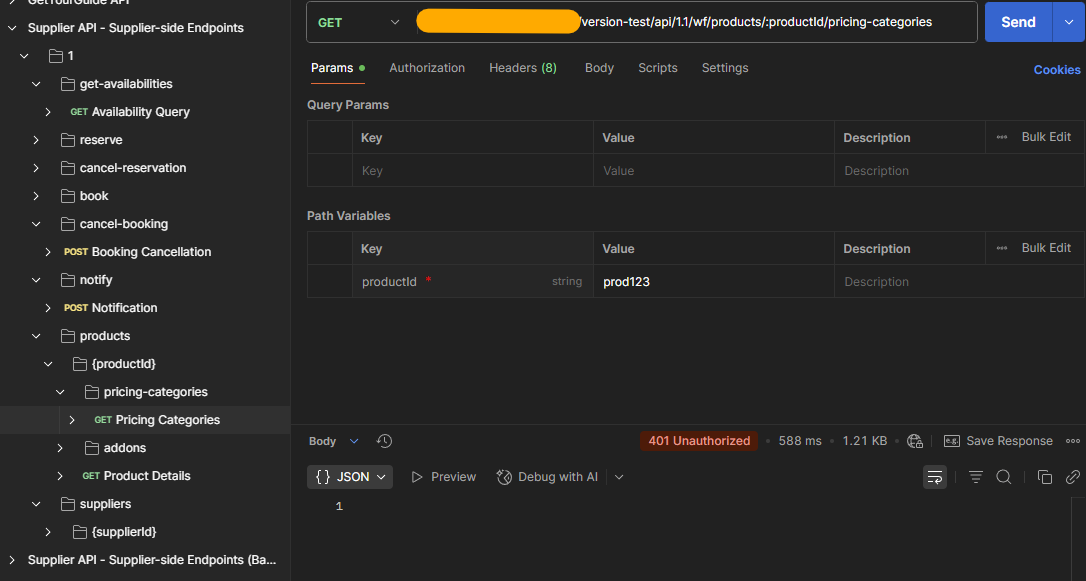Select the Pricing Categories GET request
Image resolution: width=1086 pixels, height=581 pixels.
pos(157,420)
